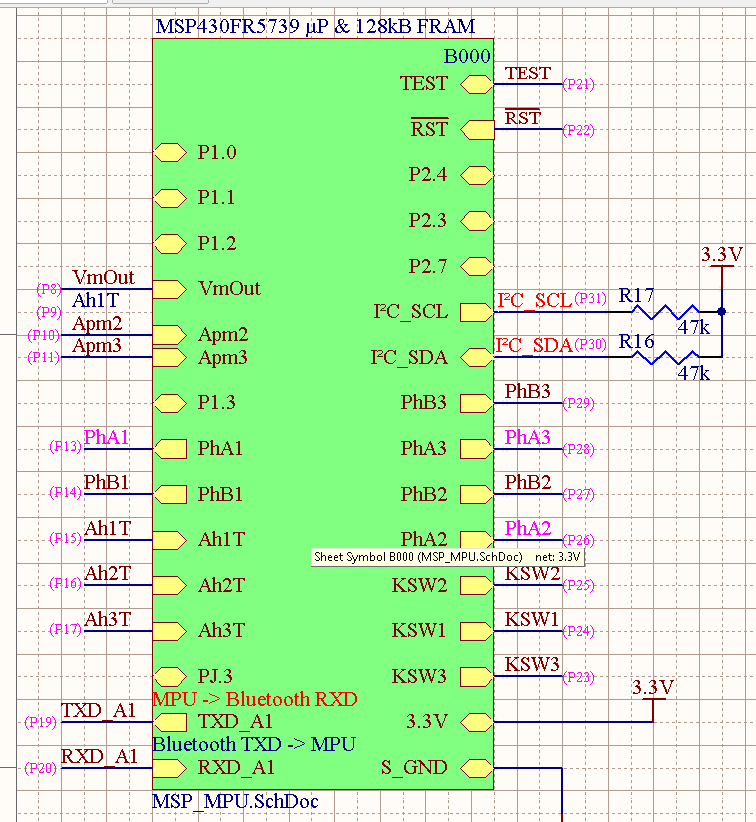
Task: Click the P1.2 sheet entry port symbol
Action: pos(170,244)
